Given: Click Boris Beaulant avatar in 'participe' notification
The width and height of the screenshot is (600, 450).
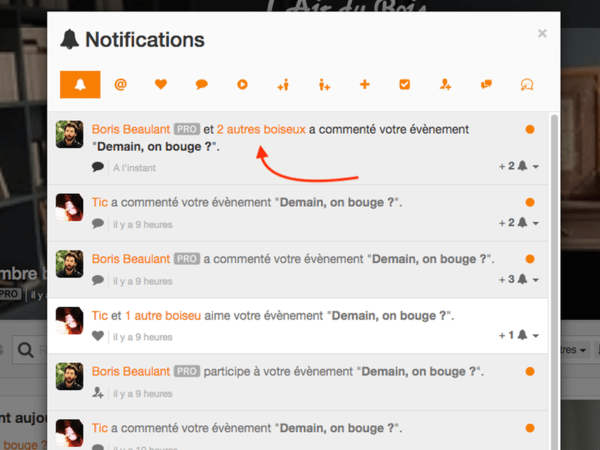Looking at the screenshot, I should [x=70, y=377].
